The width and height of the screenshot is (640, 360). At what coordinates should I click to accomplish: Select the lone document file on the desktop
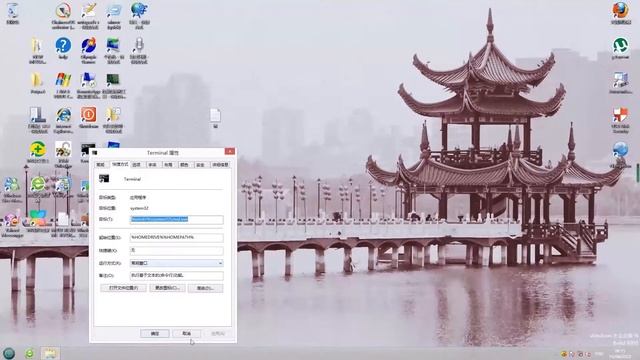pos(216,116)
